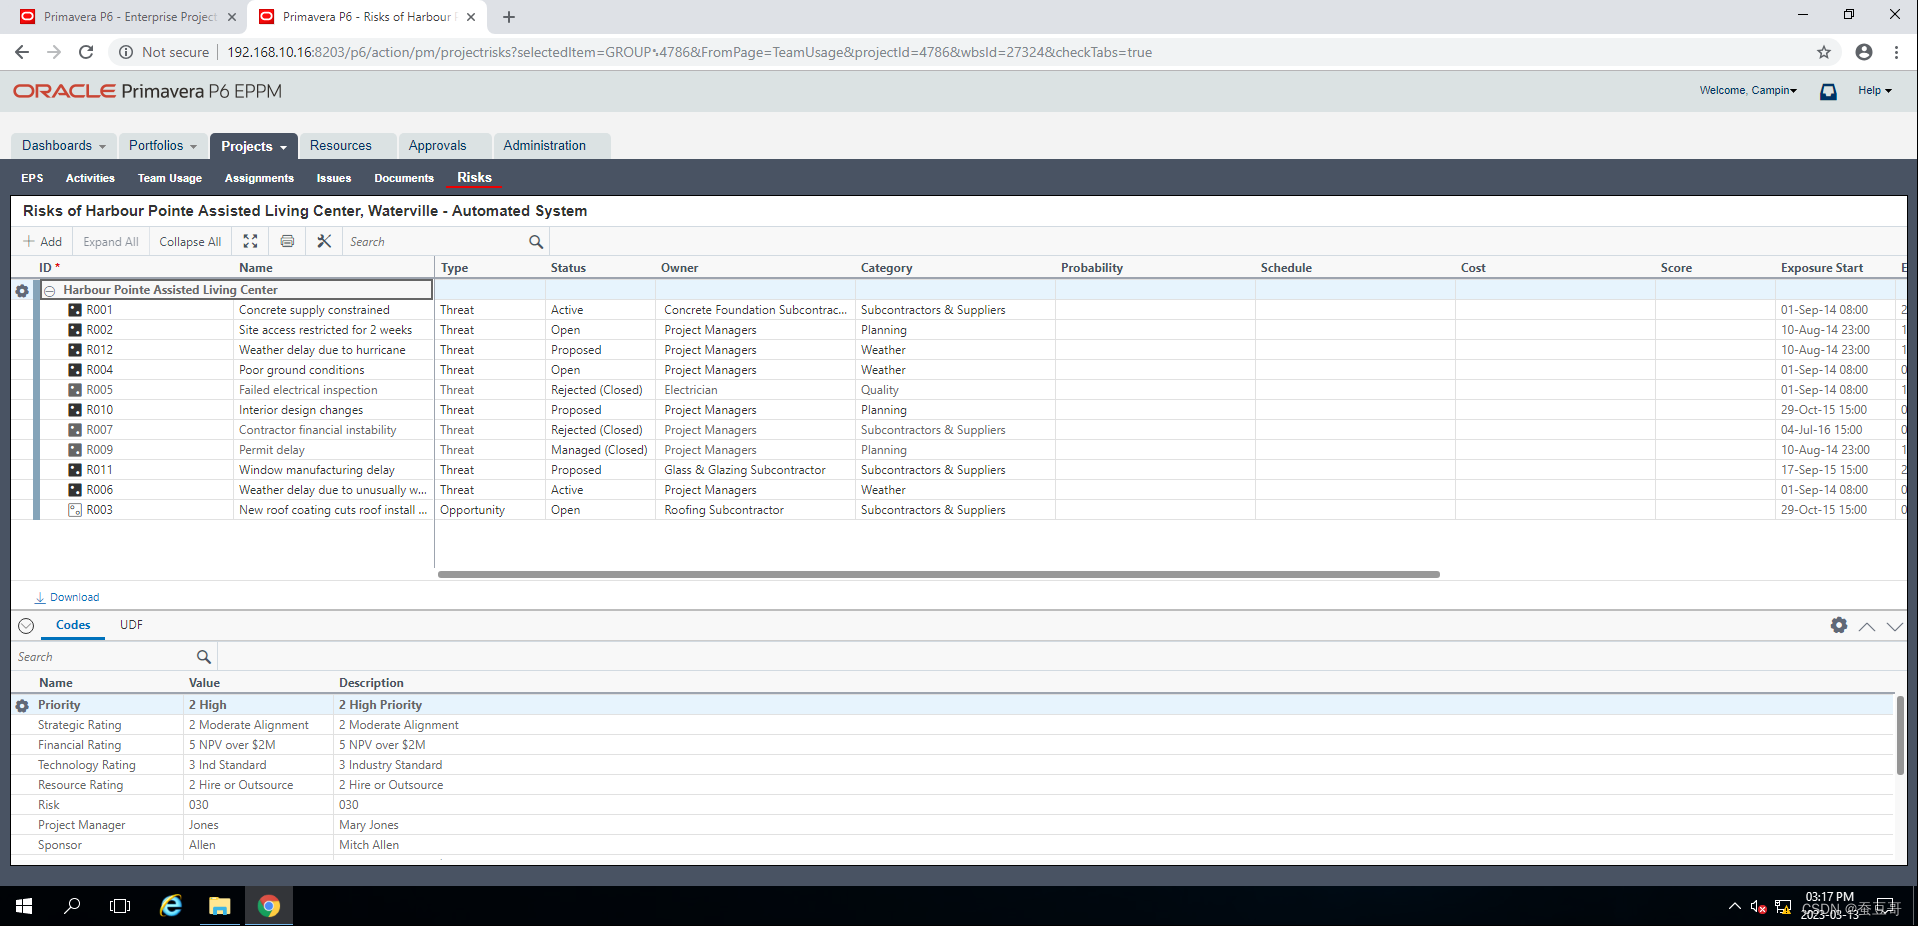
Task: Open the Welcome Campin user dropdown
Action: pos(1748,90)
